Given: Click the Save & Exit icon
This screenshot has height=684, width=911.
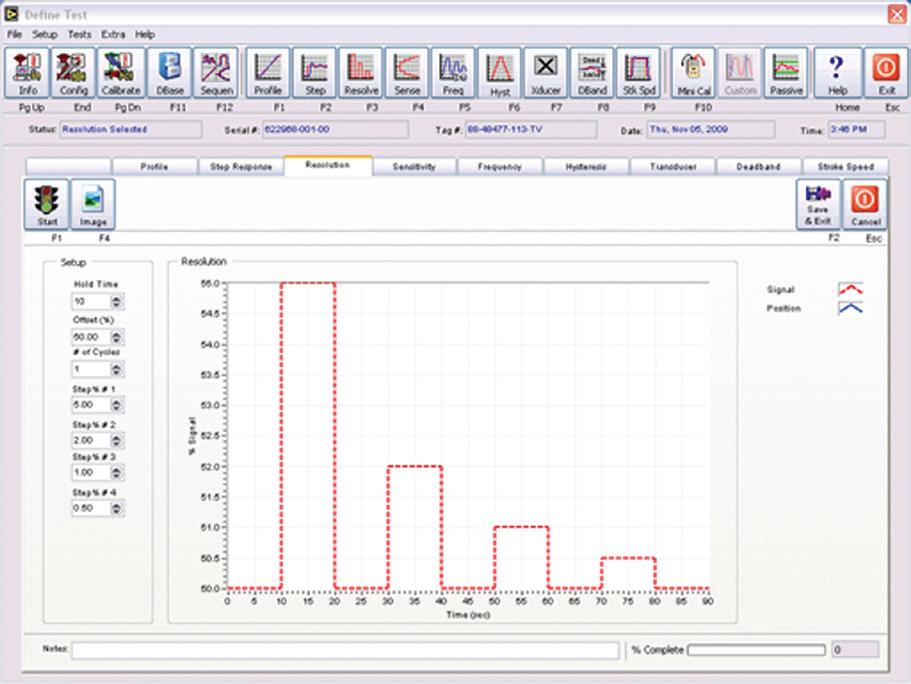Looking at the screenshot, I should pos(818,204).
